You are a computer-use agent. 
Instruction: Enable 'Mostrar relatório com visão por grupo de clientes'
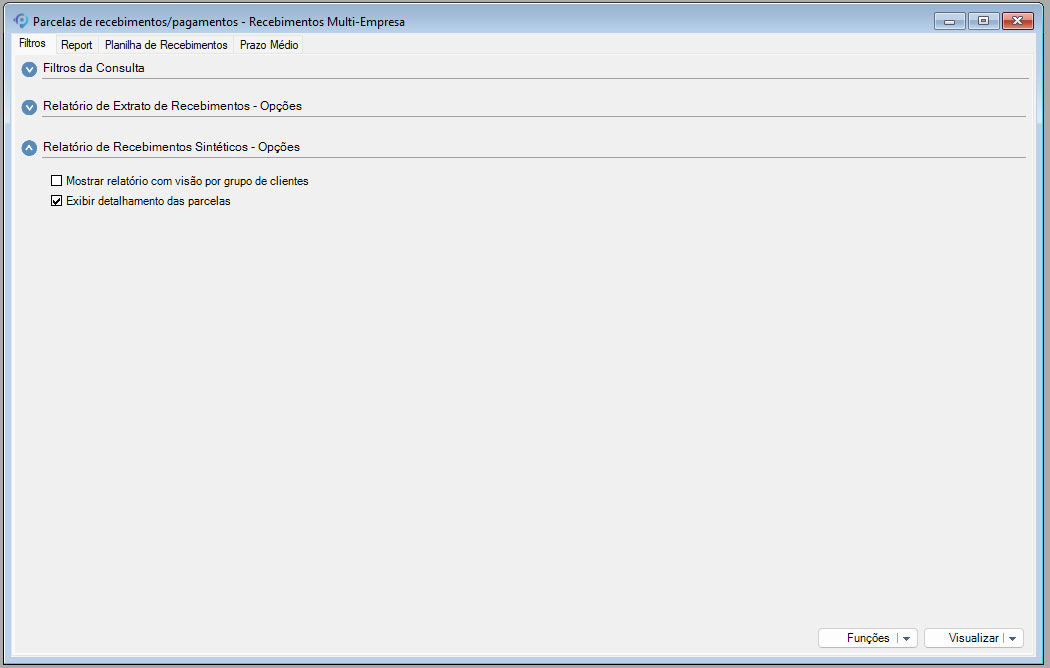(56, 180)
